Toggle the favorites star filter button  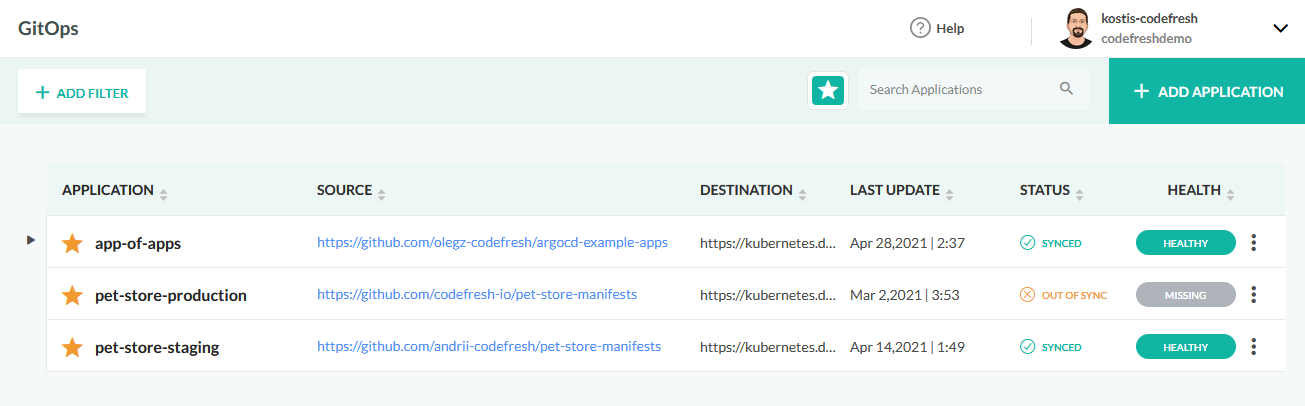(x=827, y=90)
